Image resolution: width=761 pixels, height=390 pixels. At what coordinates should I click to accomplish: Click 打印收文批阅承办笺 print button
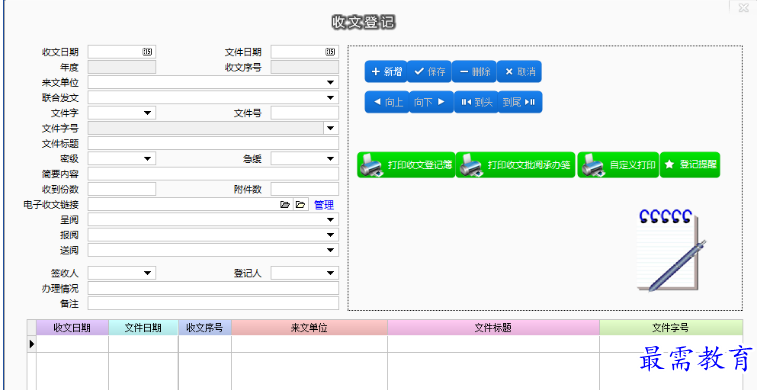[515, 165]
